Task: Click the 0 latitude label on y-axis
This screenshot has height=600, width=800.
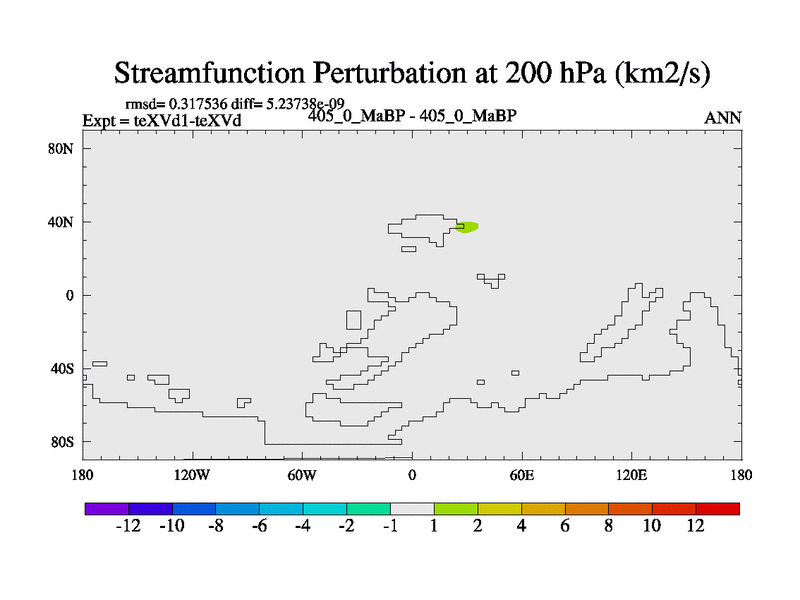Action: 71,295
